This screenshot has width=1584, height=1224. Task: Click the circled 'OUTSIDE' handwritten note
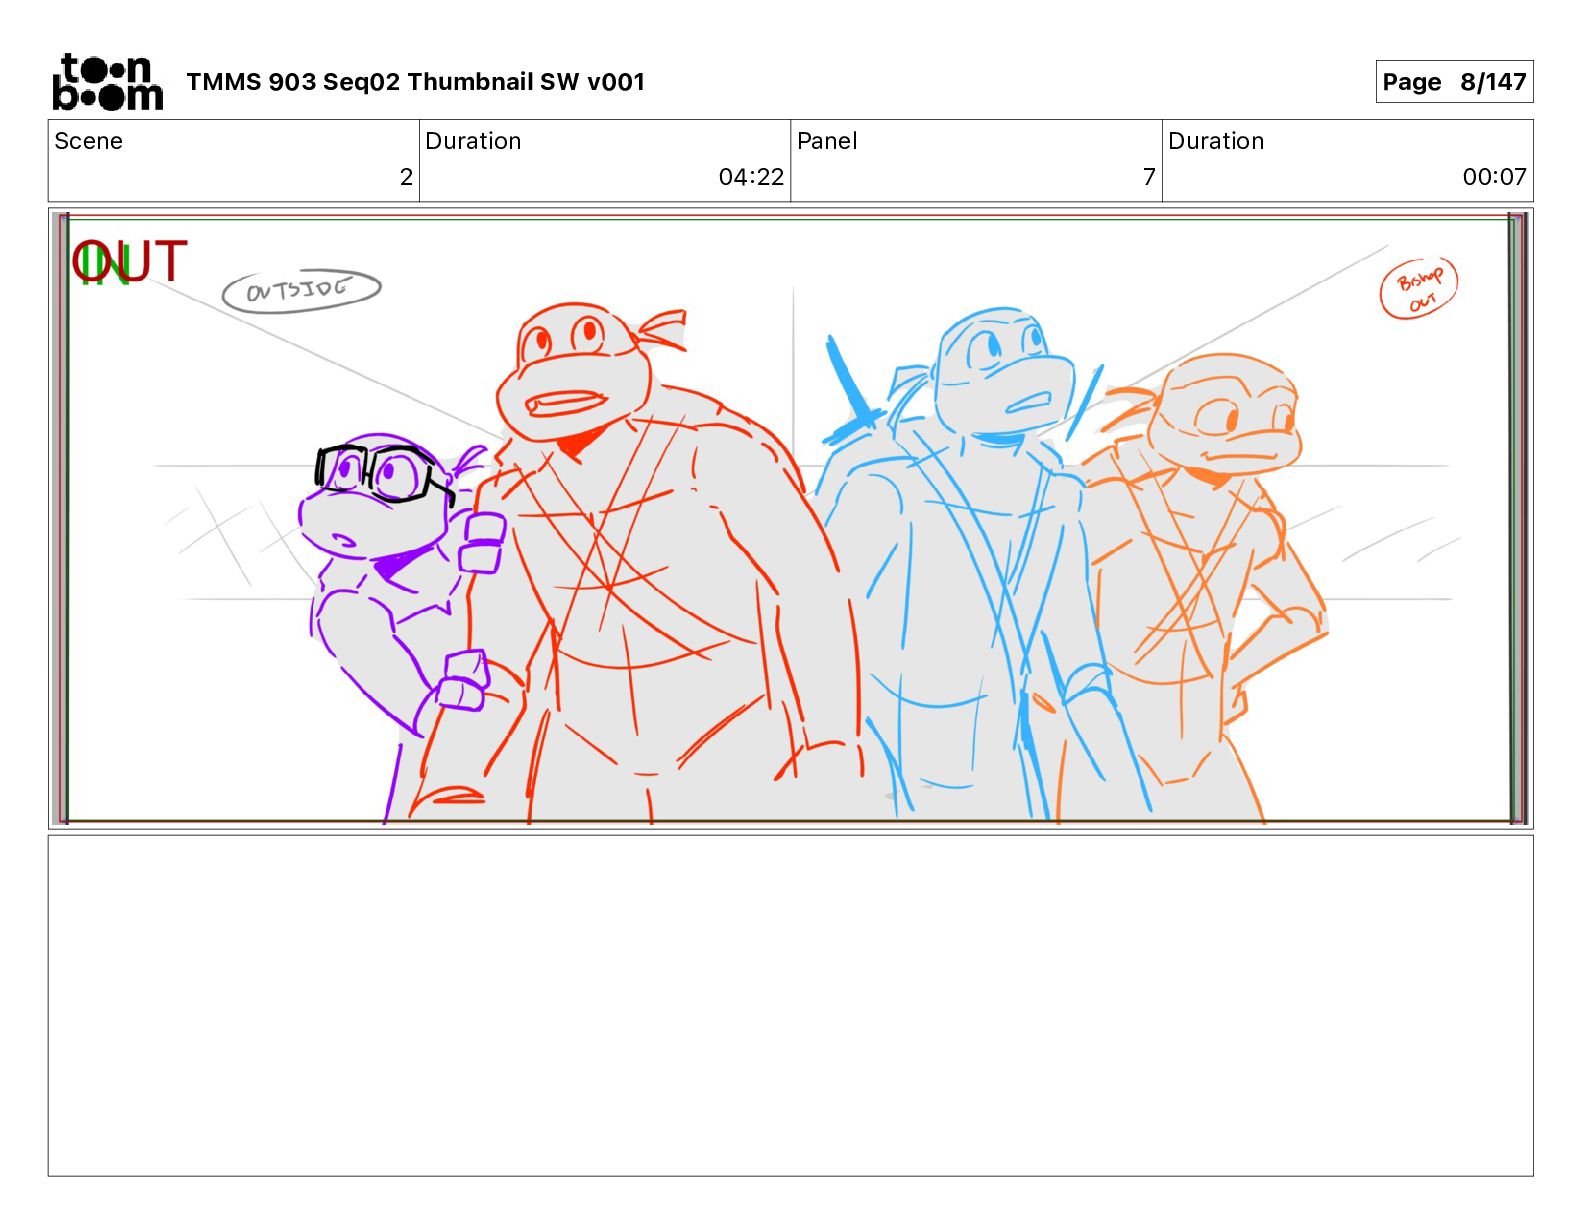(x=301, y=291)
